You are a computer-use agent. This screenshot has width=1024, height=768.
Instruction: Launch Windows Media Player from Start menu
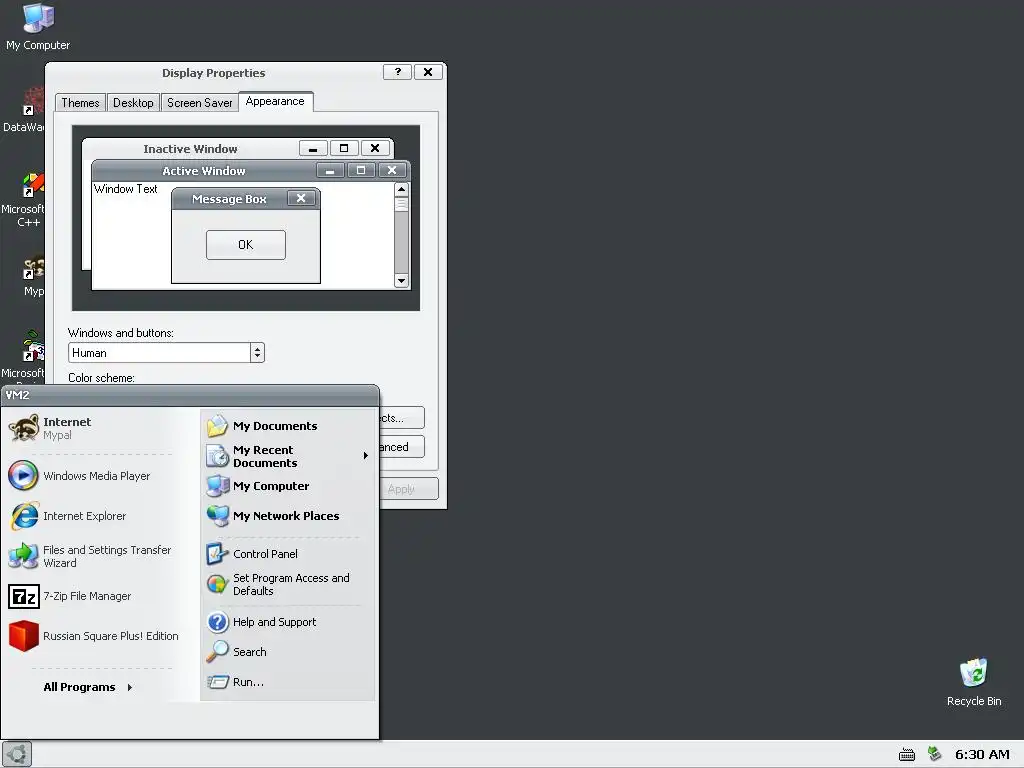tap(24, 475)
